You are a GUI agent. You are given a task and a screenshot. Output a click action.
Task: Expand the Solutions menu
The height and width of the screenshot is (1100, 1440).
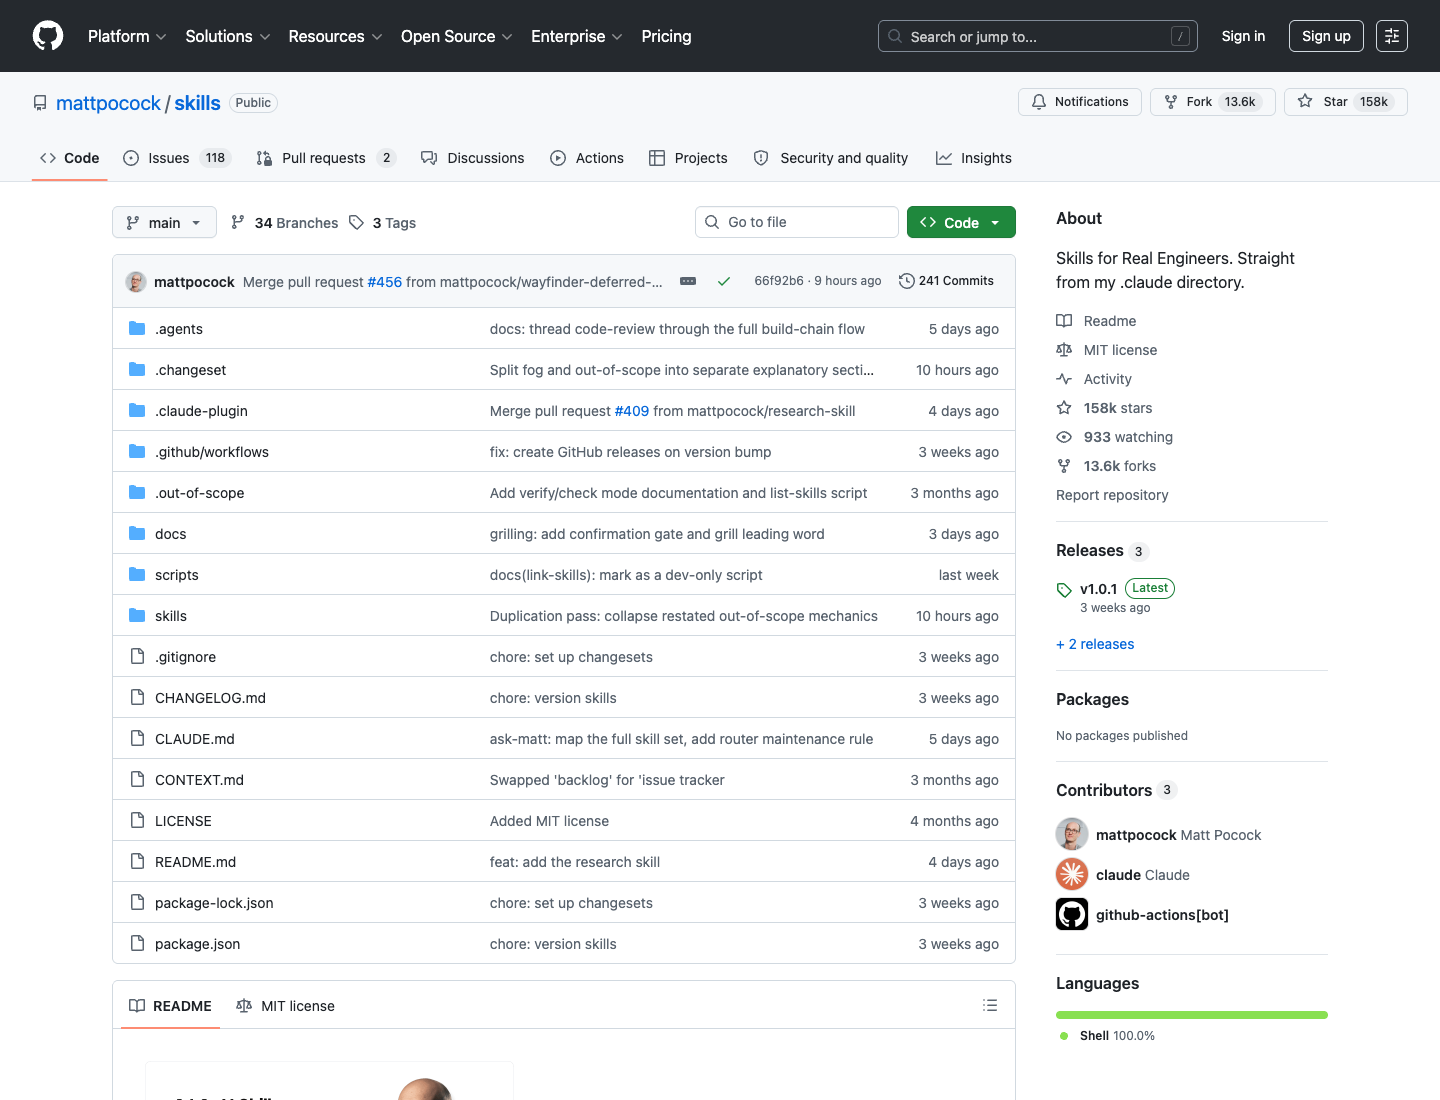[228, 36]
